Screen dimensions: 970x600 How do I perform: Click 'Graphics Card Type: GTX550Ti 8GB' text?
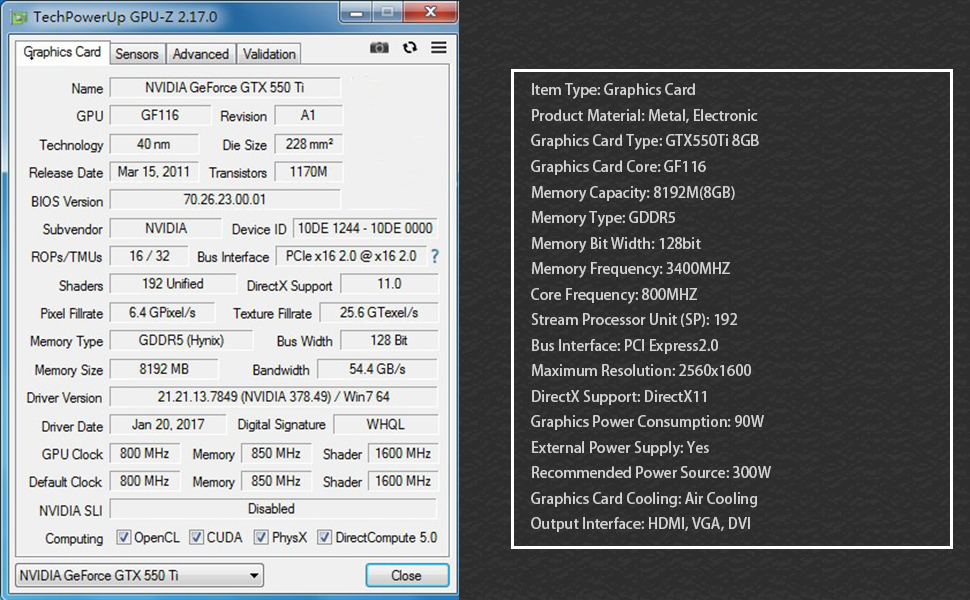point(645,141)
